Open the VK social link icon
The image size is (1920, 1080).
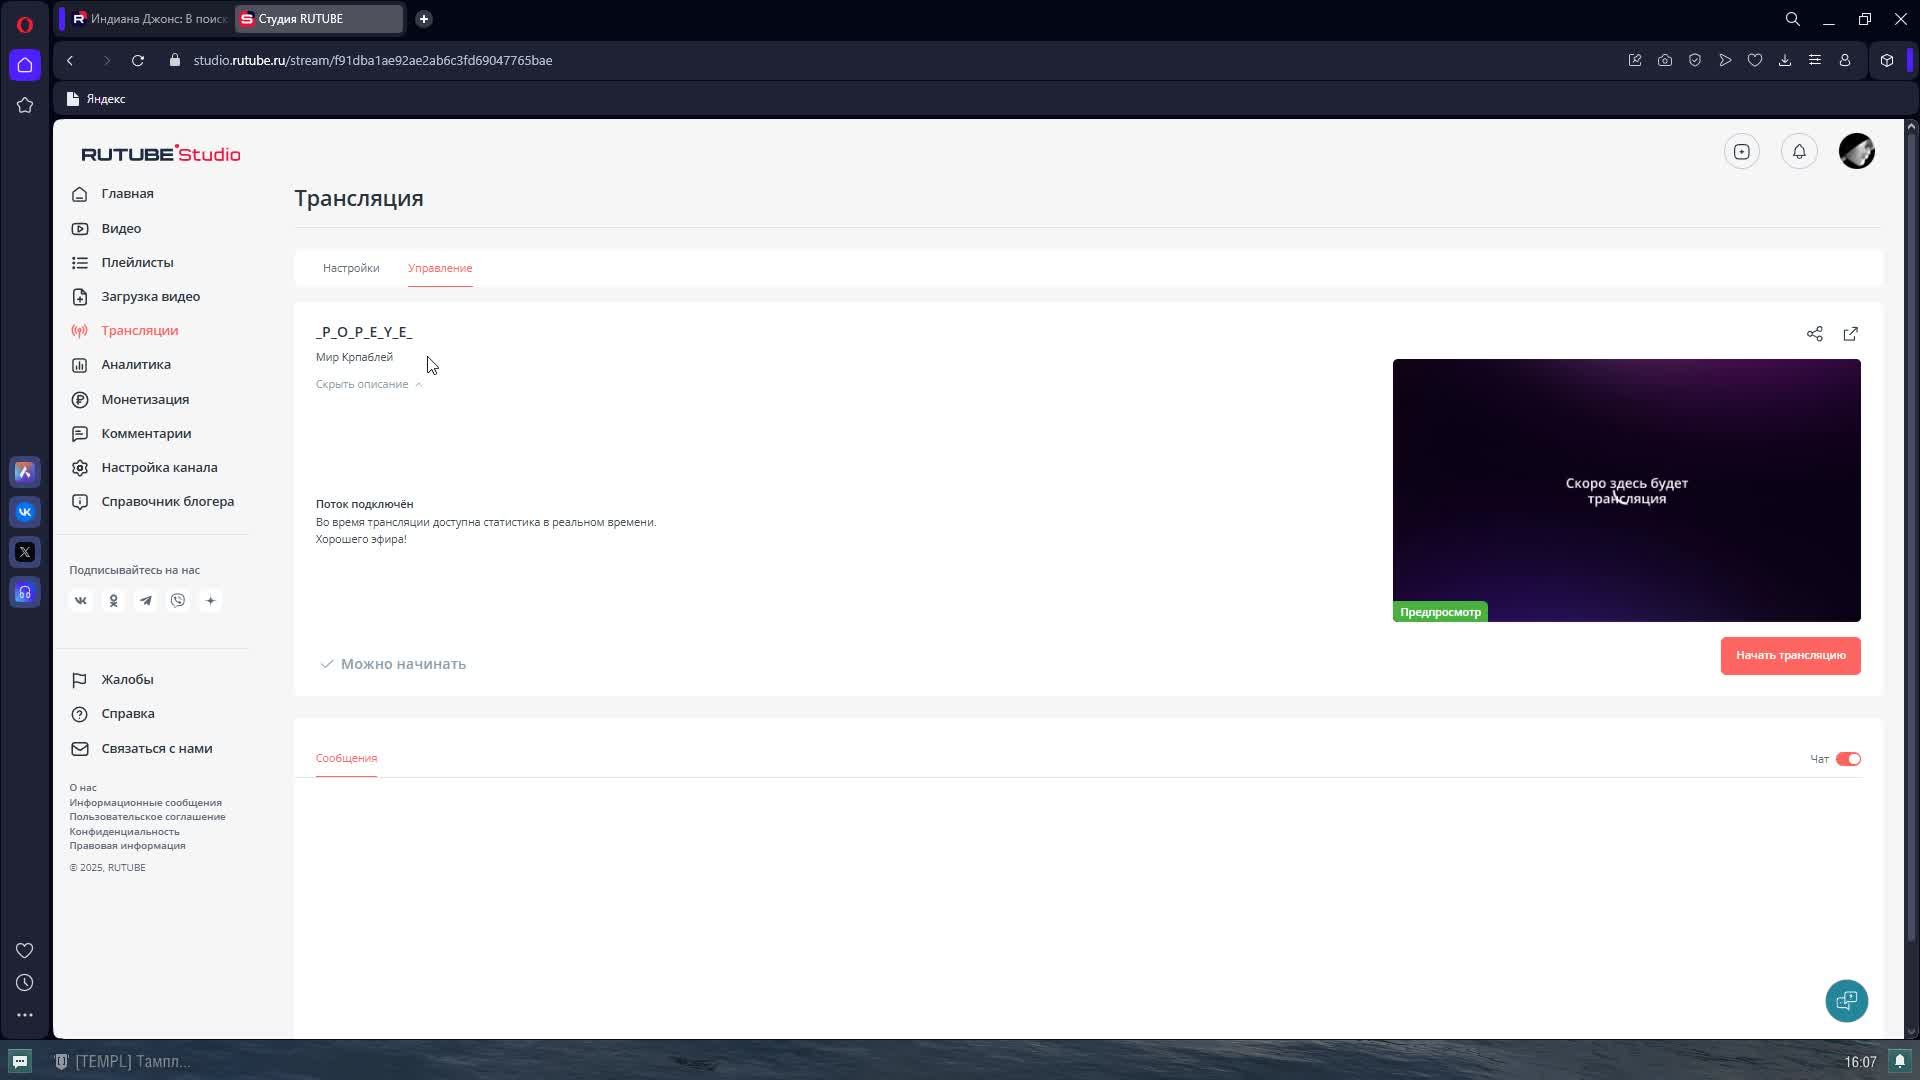81,601
